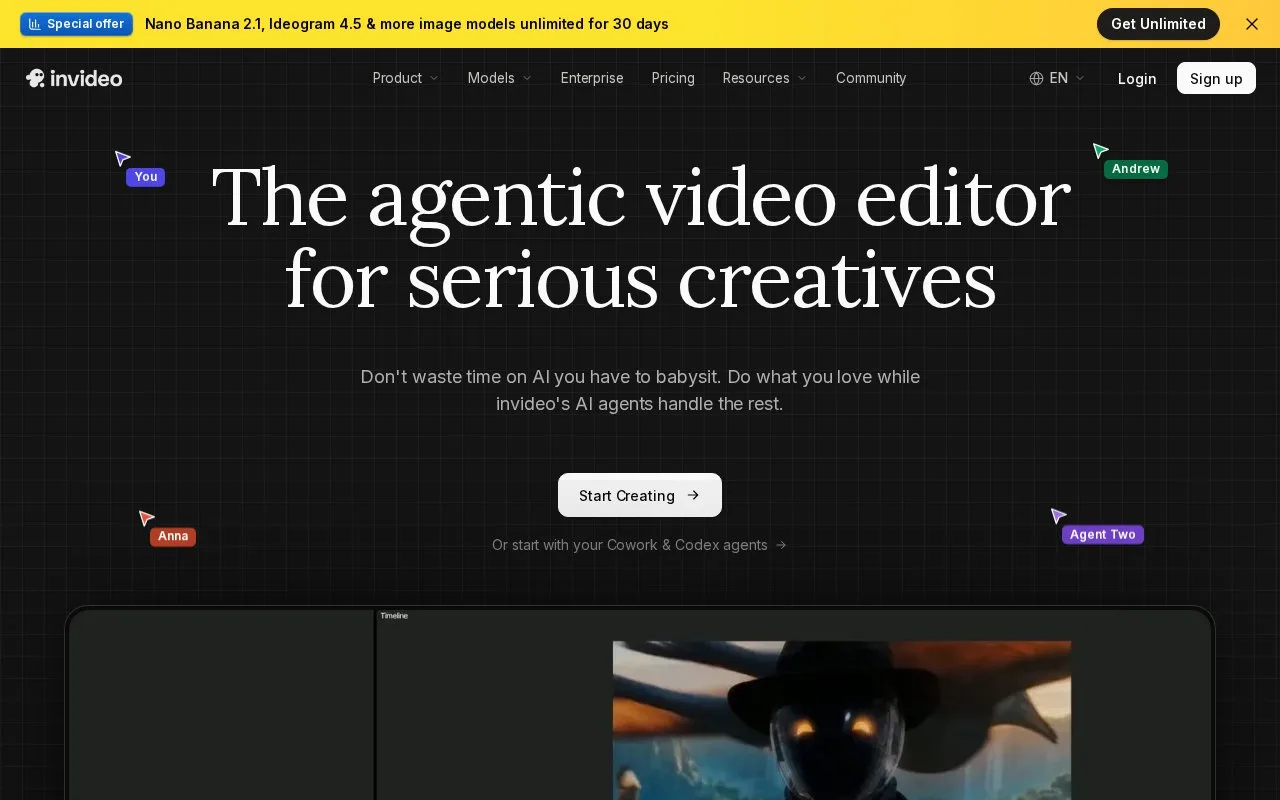Viewport: 1280px width, 800px height.
Task: Click the Special offer badge
Action: pos(77,24)
